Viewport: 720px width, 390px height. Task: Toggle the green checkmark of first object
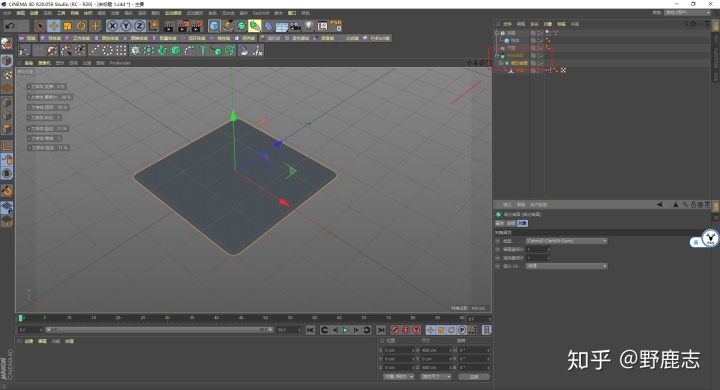pyautogui.click(x=542, y=33)
